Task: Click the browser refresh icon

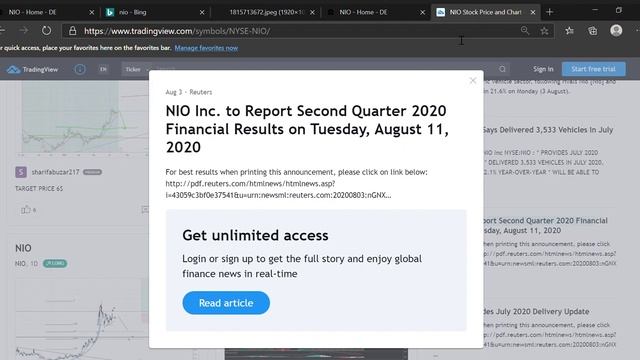Action: [x=47, y=31]
